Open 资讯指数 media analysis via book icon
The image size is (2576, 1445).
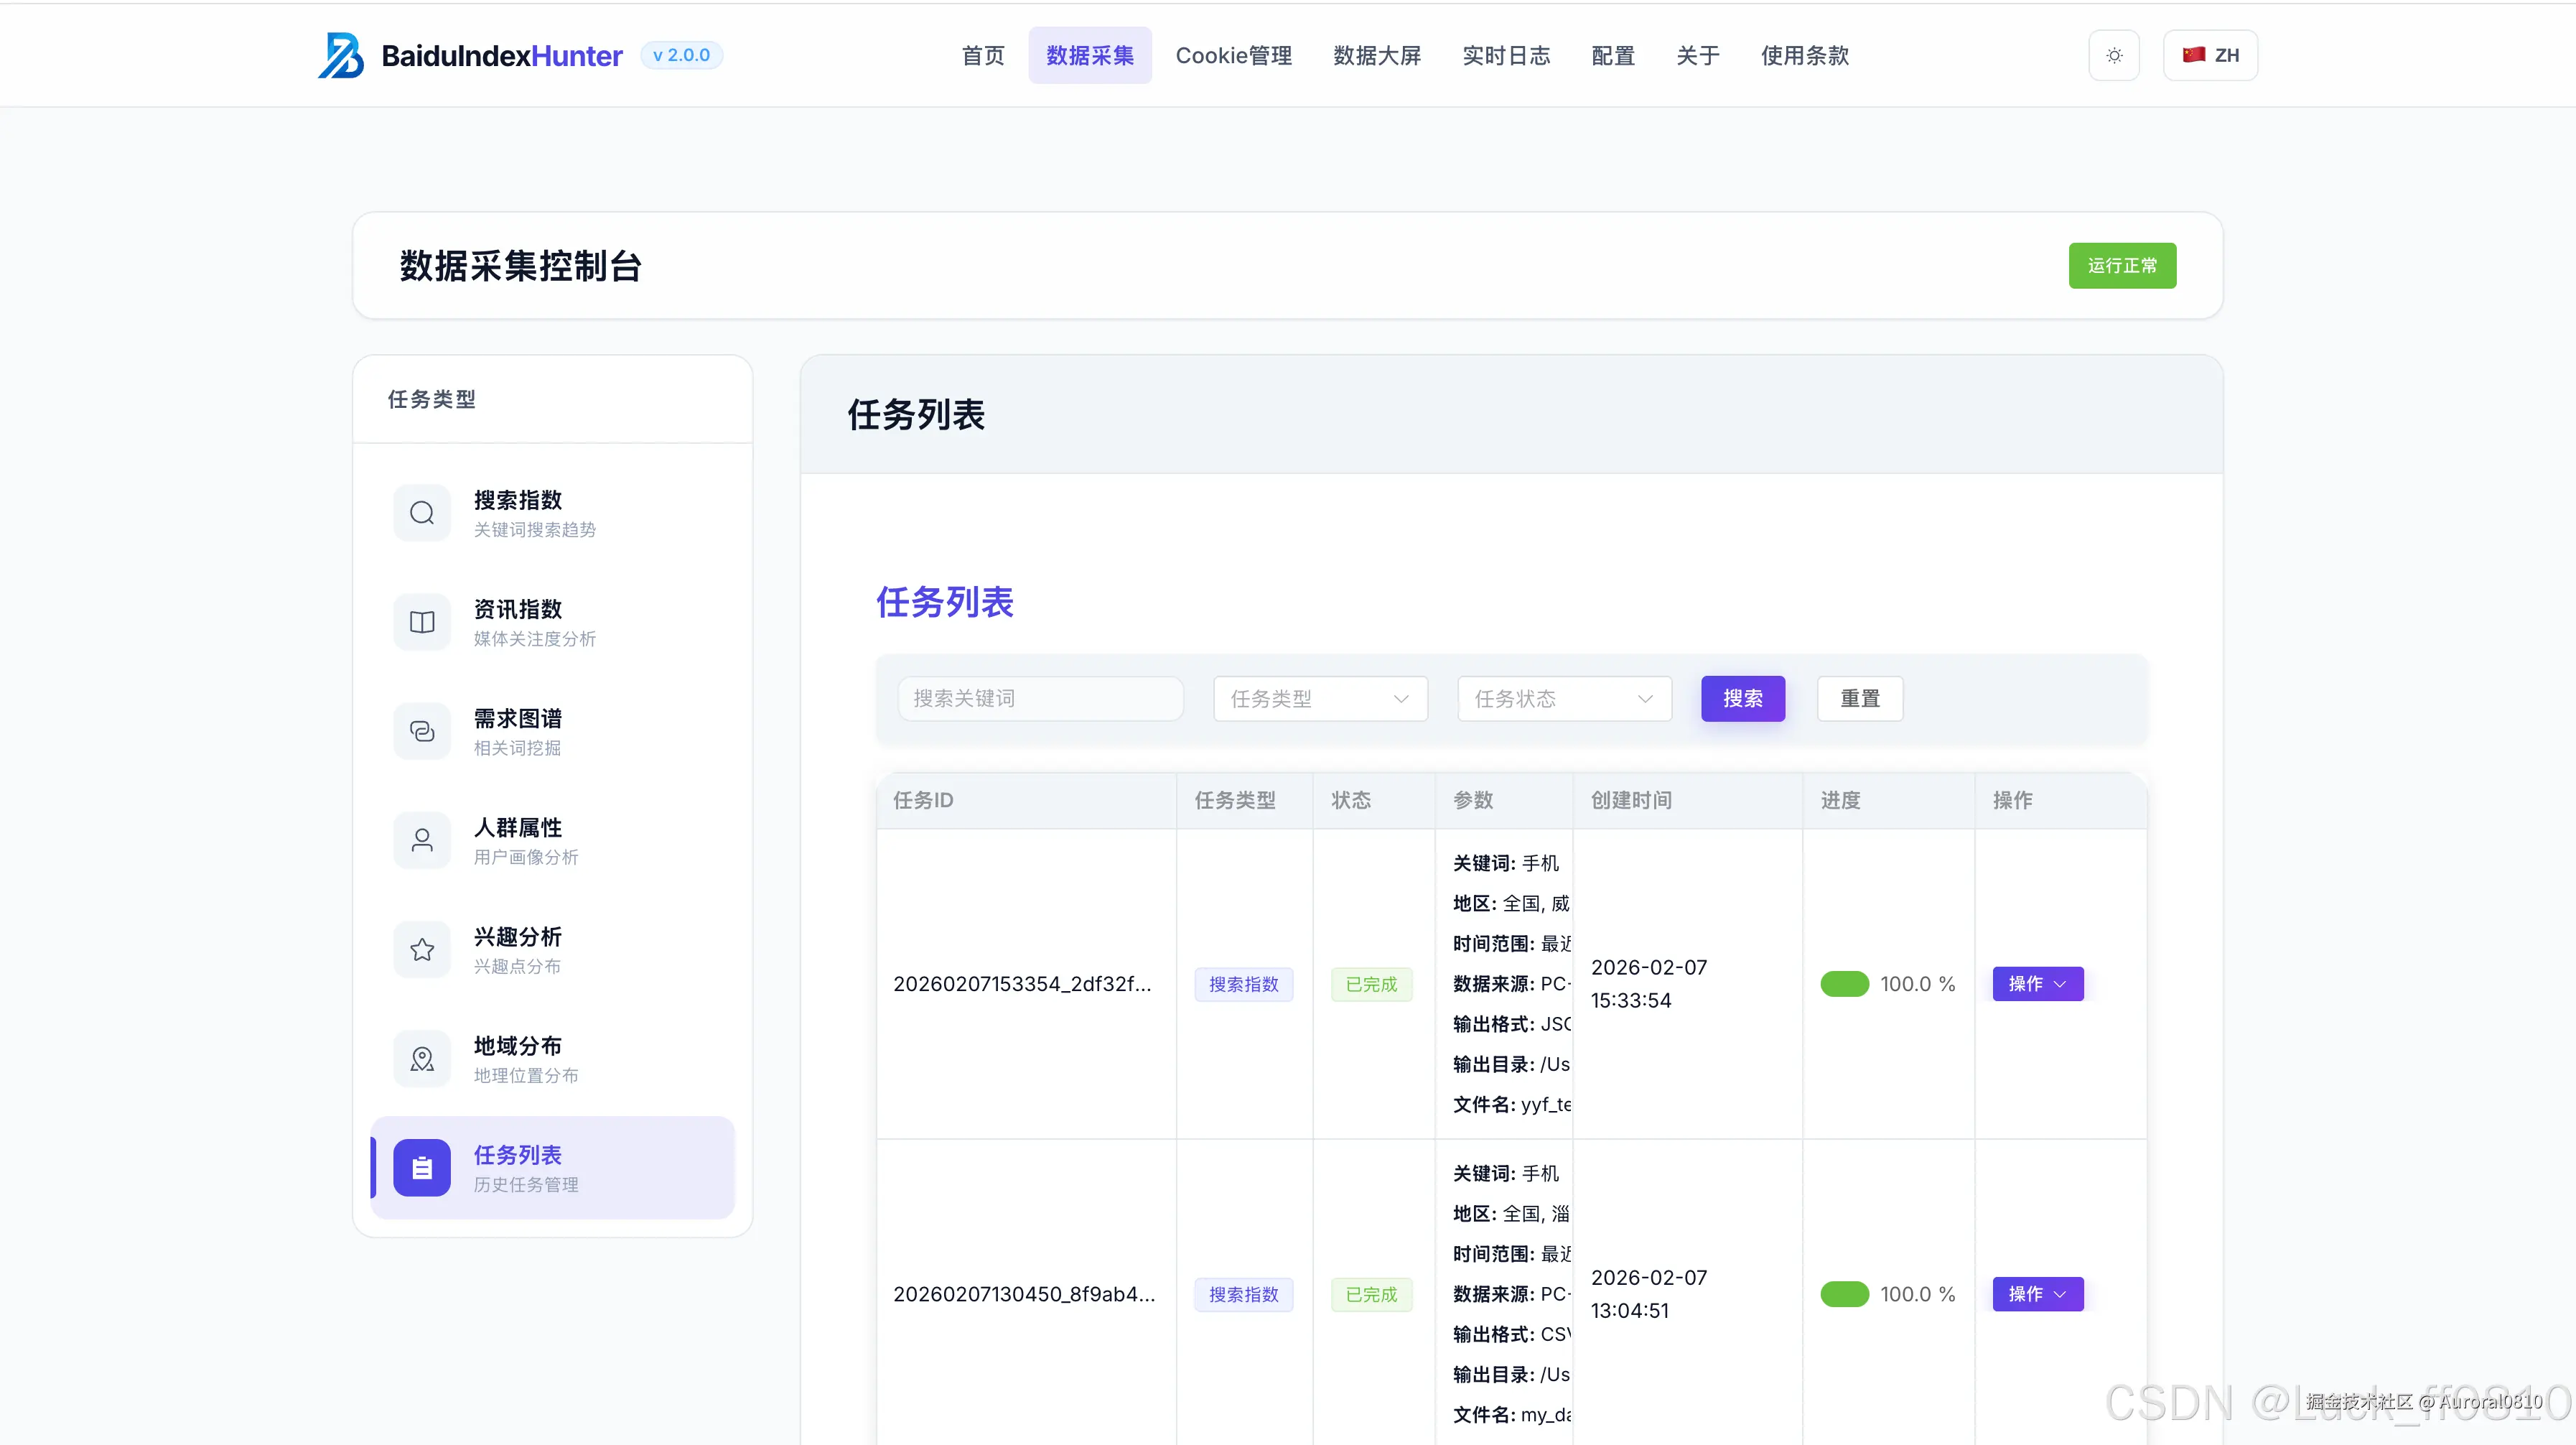click(x=421, y=621)
